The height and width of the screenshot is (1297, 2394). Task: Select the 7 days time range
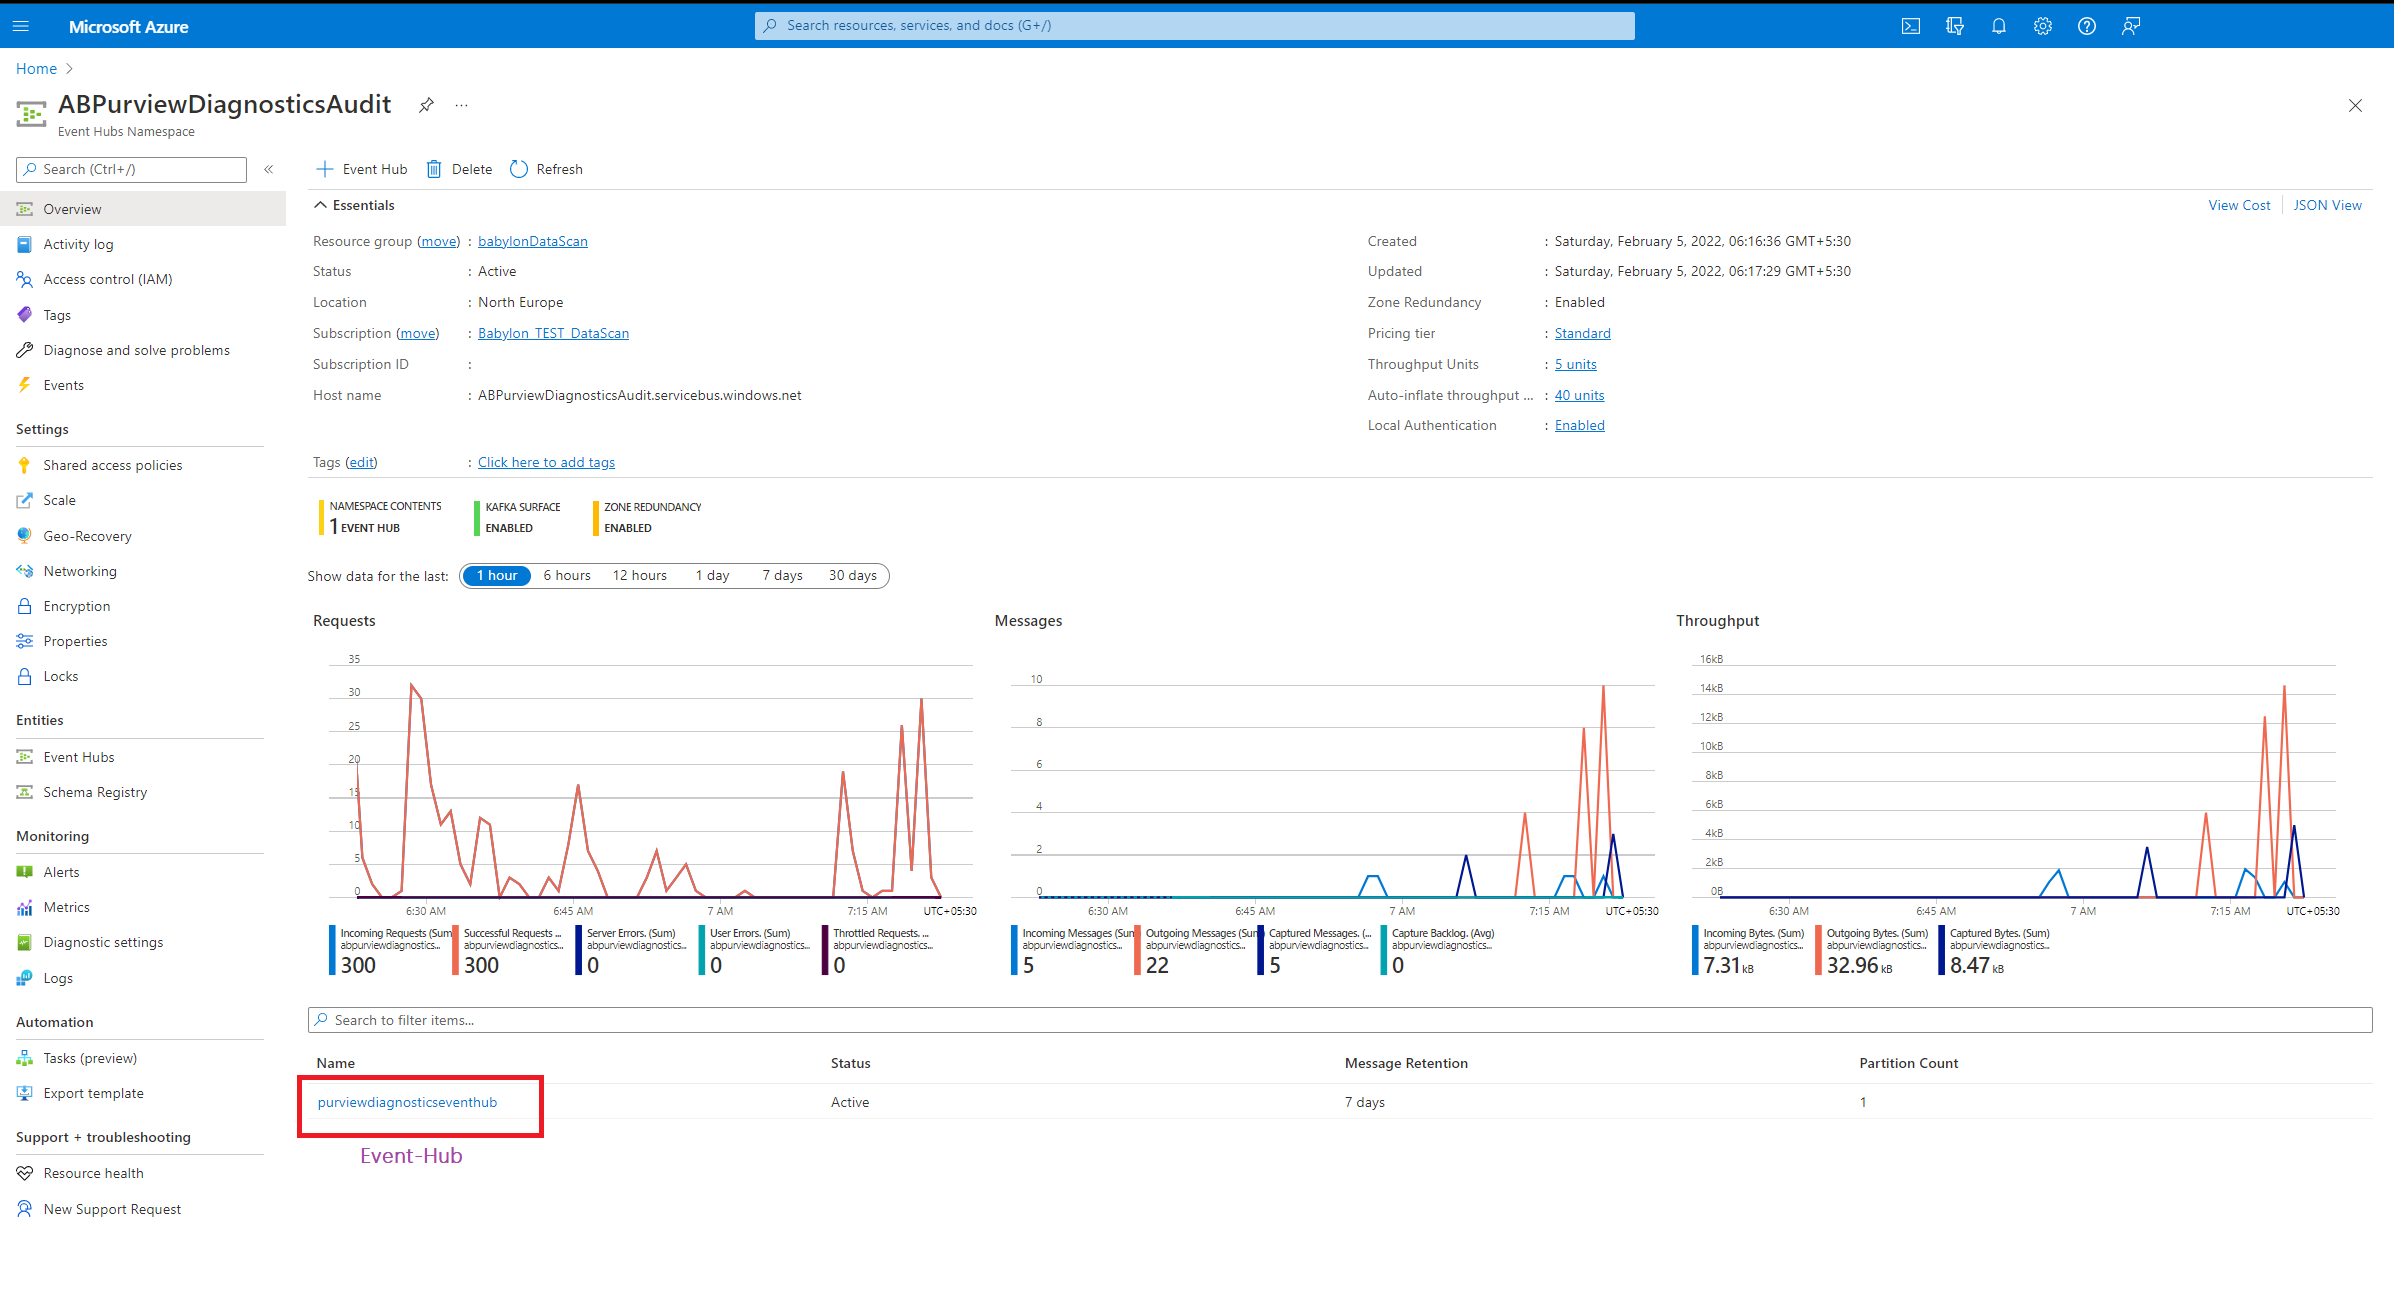tap(782, 575)
